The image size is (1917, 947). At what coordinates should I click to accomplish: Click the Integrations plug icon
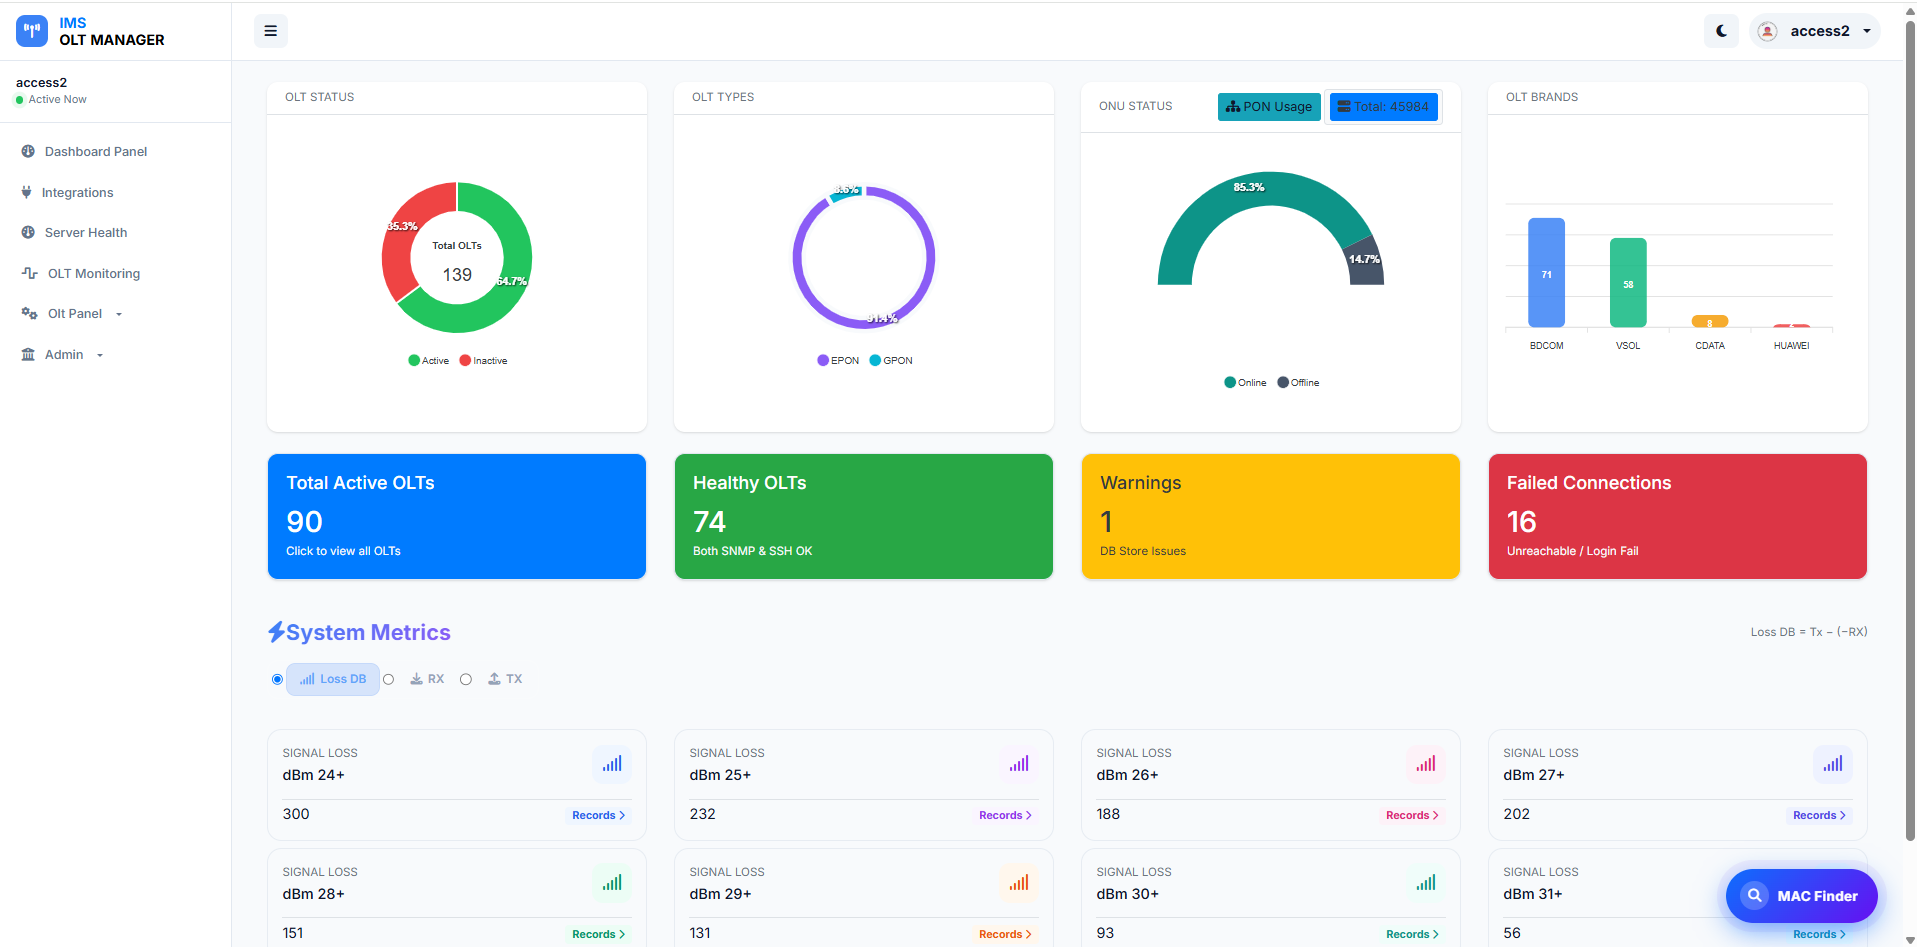[x=26, y=192]
